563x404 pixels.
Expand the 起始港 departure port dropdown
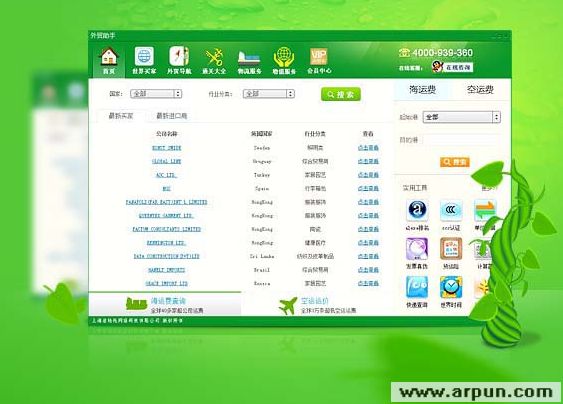click(x=462, y=117)
